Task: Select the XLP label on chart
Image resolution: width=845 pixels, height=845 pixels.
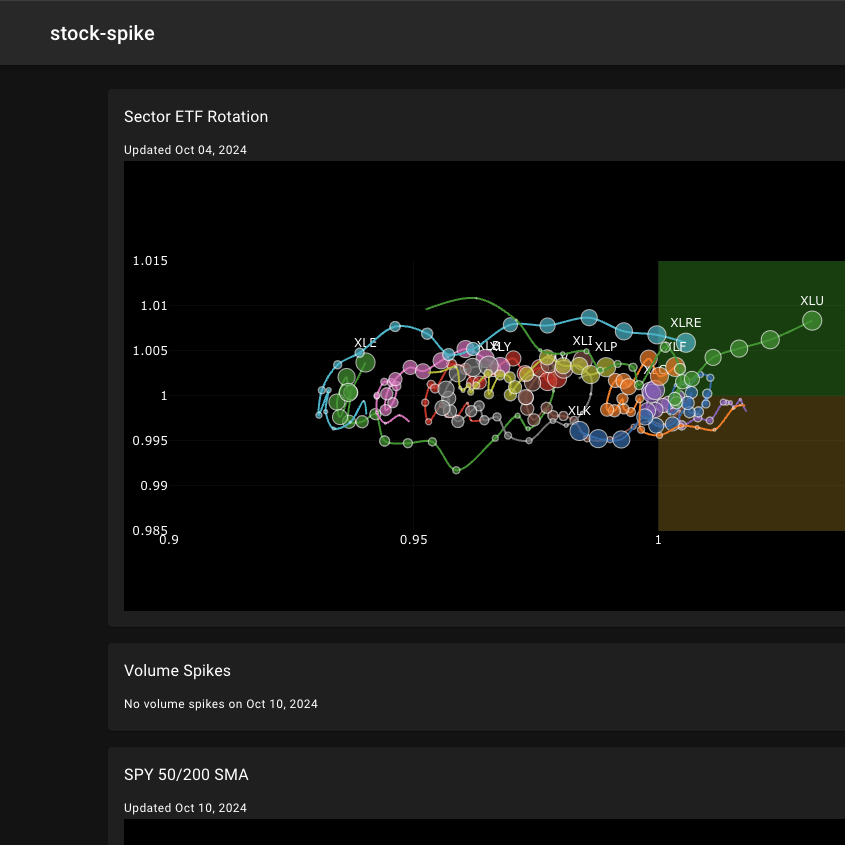Action: pyautogui.click(x=606, y=347)
